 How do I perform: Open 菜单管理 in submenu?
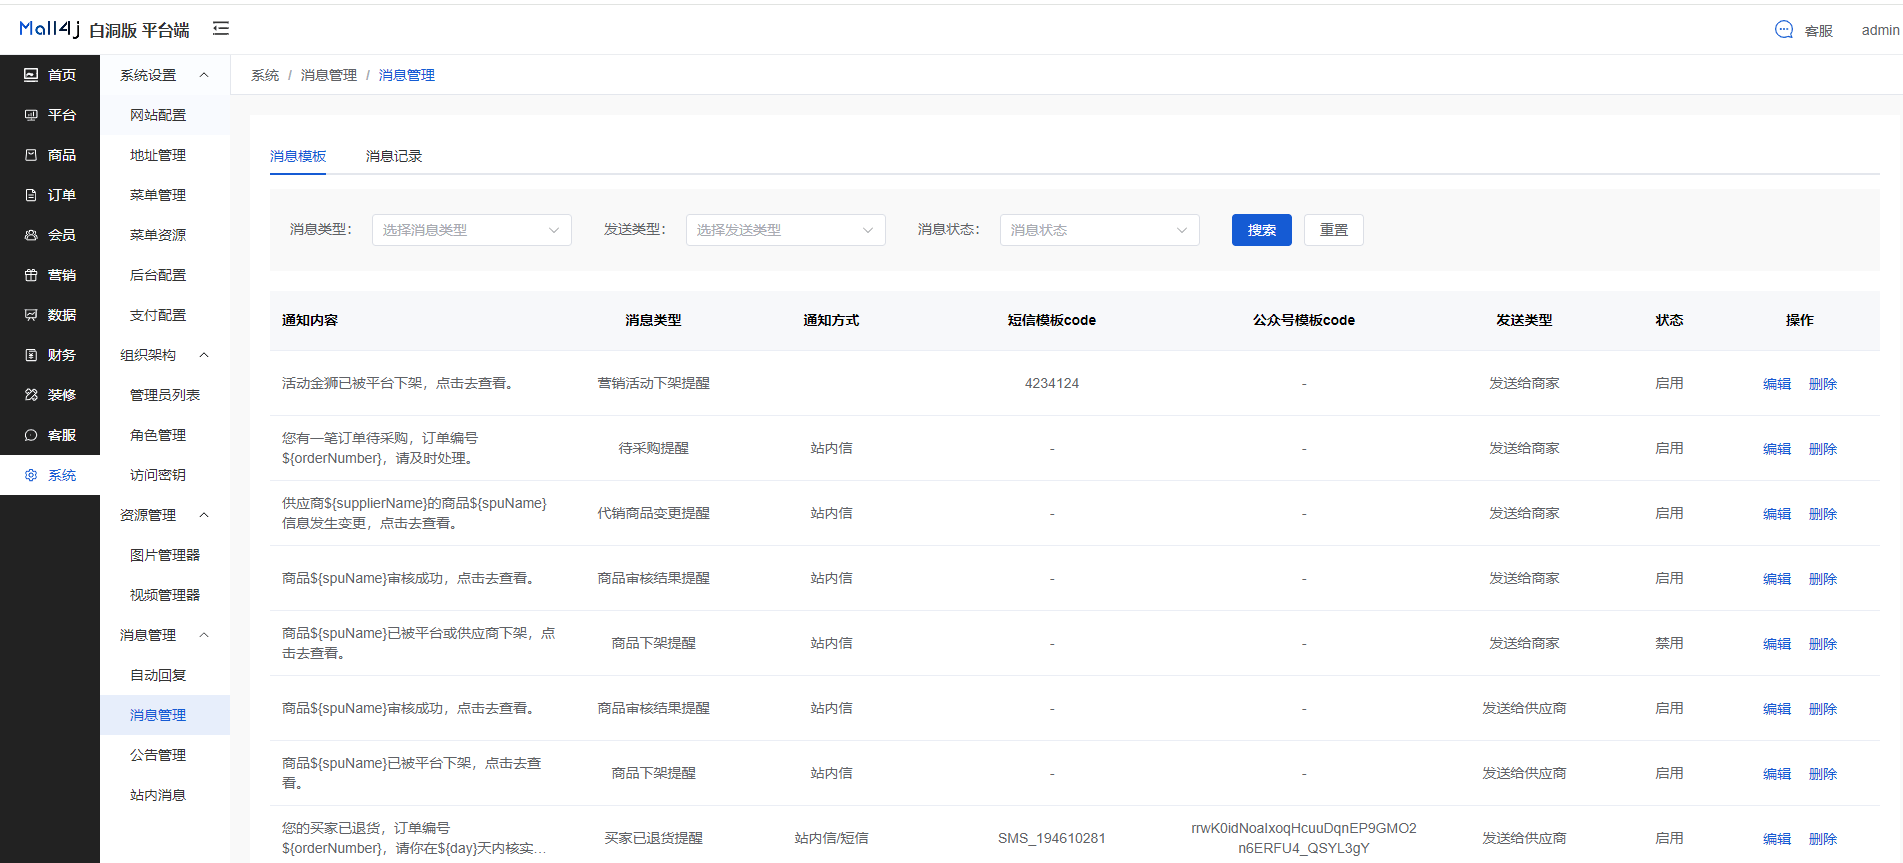click(165, 195)
